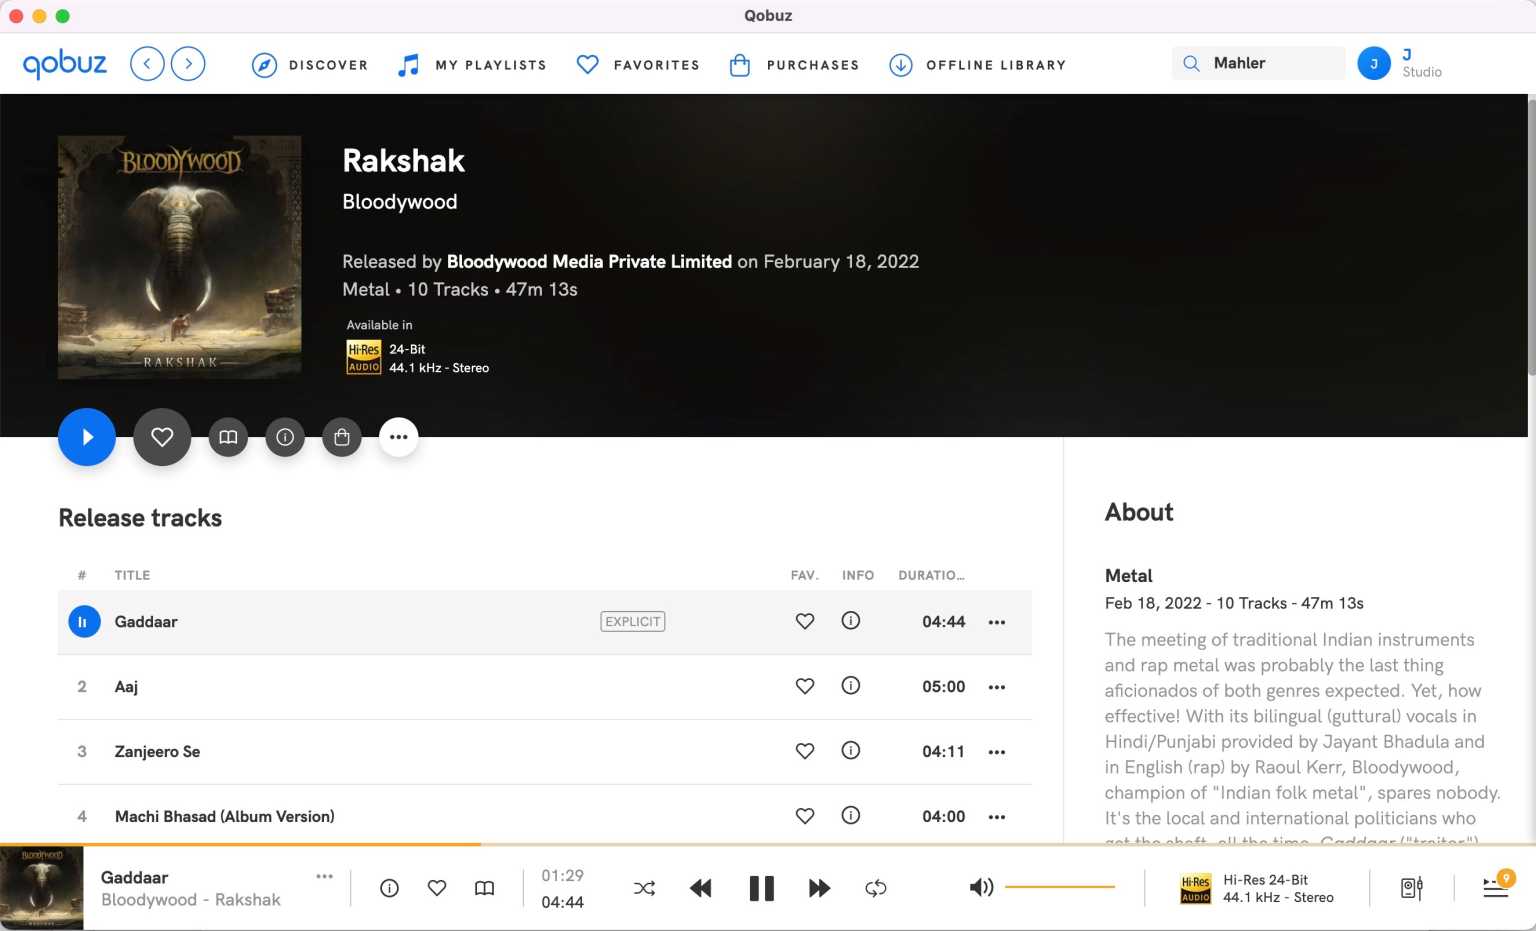Click the Bloodywood artist link

(399, 201)
